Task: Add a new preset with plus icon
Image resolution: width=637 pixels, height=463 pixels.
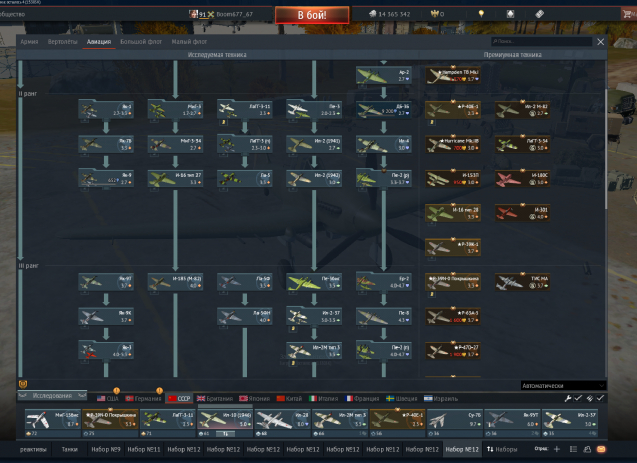Action: 557,449
